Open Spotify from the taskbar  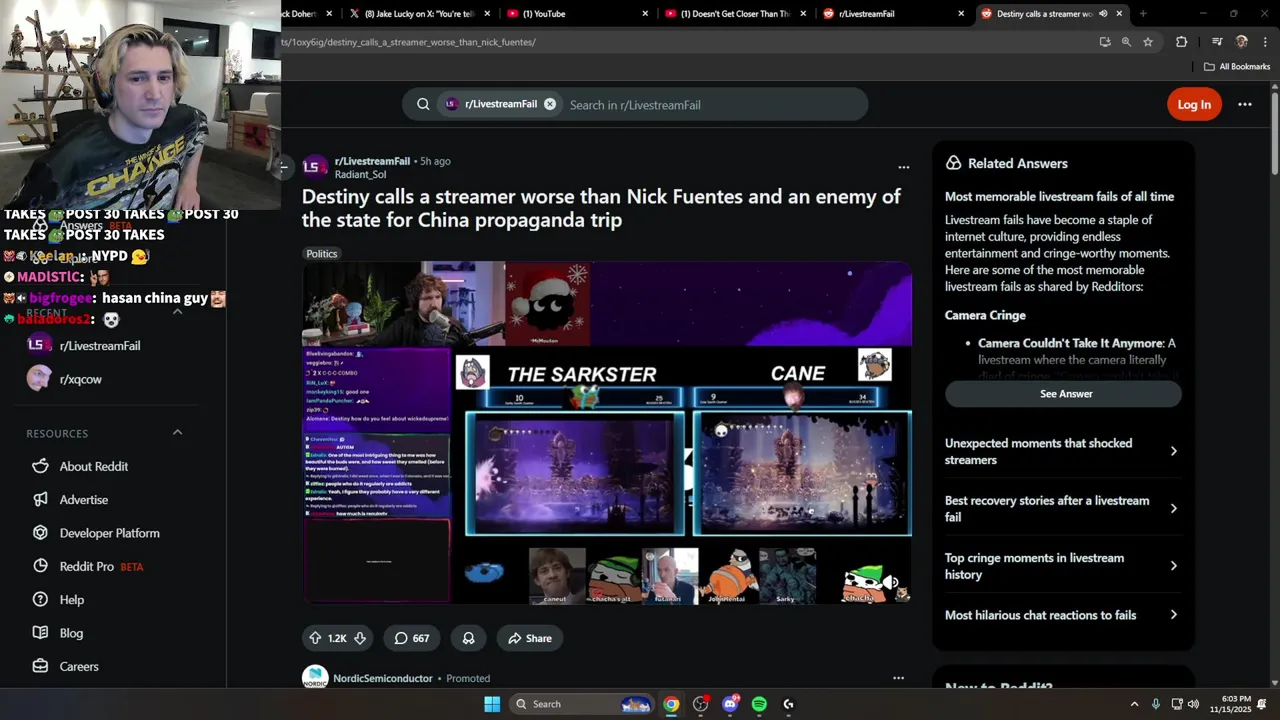[x=759, y=704]
